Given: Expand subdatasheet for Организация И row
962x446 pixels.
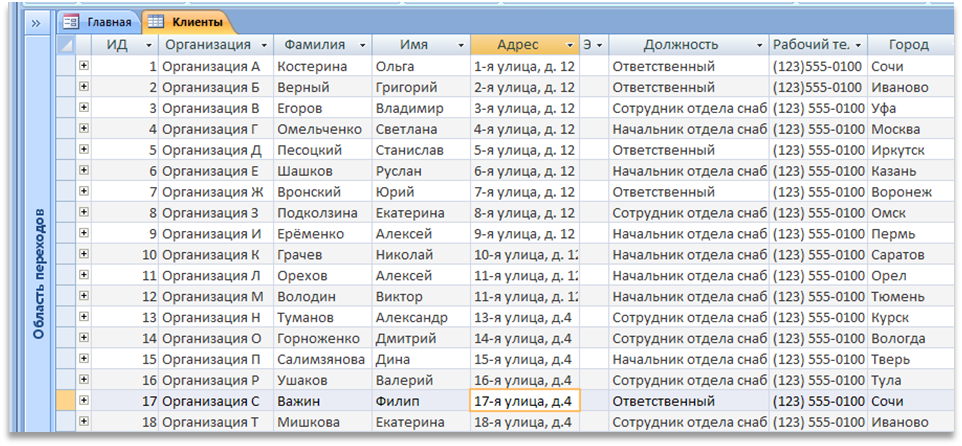Looking at the screenshot, I should 84,233.
